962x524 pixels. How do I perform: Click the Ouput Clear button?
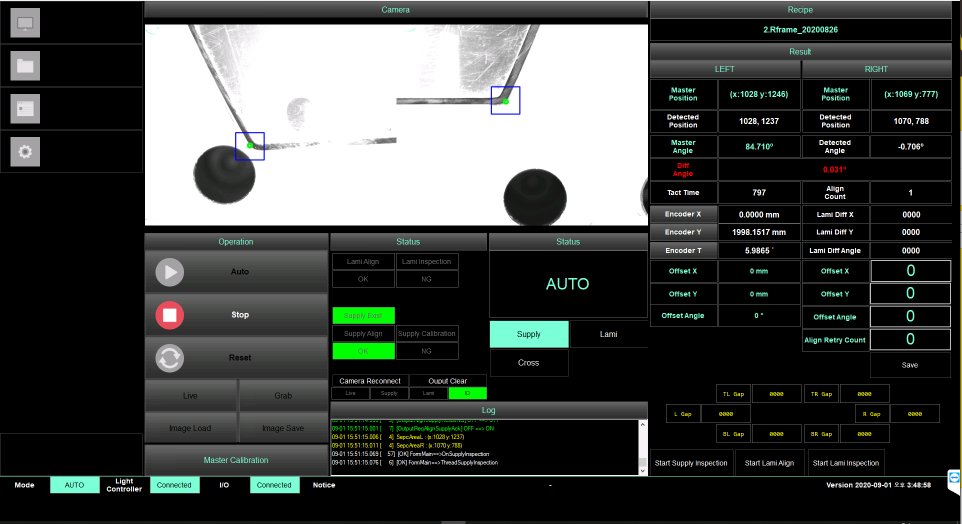[x=448, y=381]
